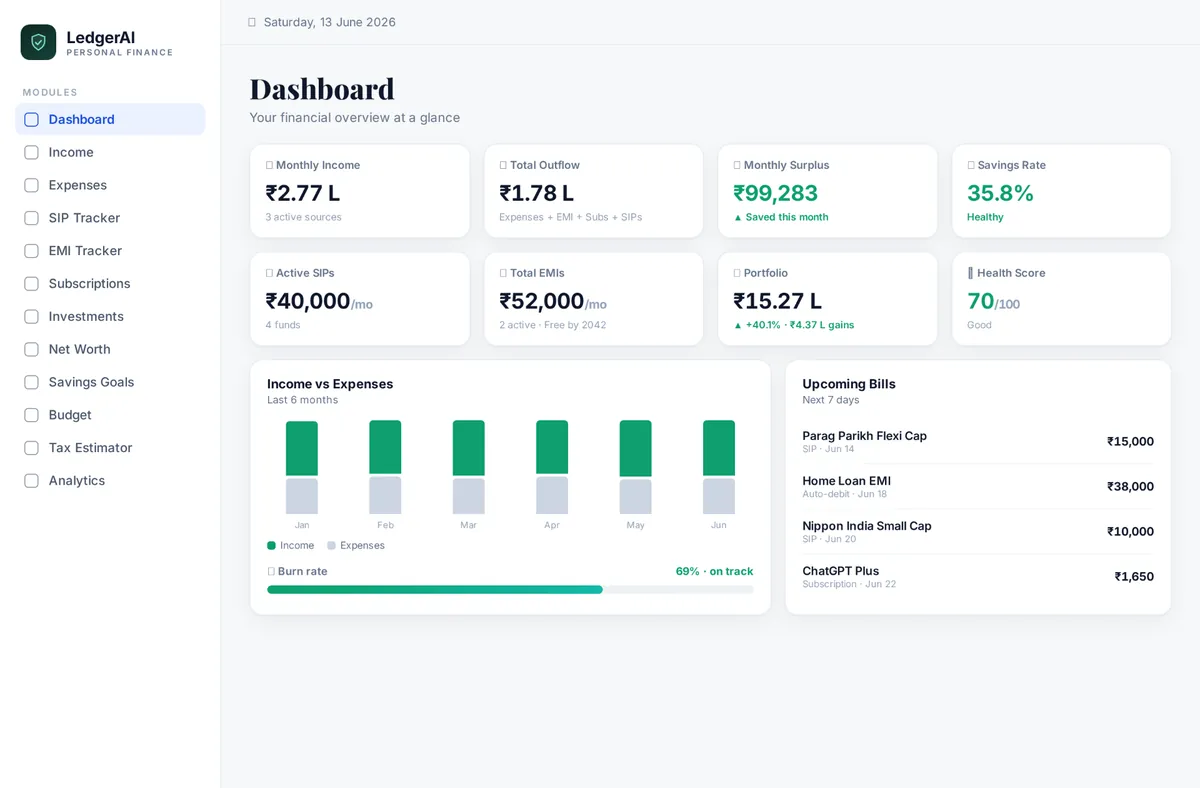Screen dimensions: 1200x788
Task: Go to the Expenses module
Action: click(x=110, y=185)
